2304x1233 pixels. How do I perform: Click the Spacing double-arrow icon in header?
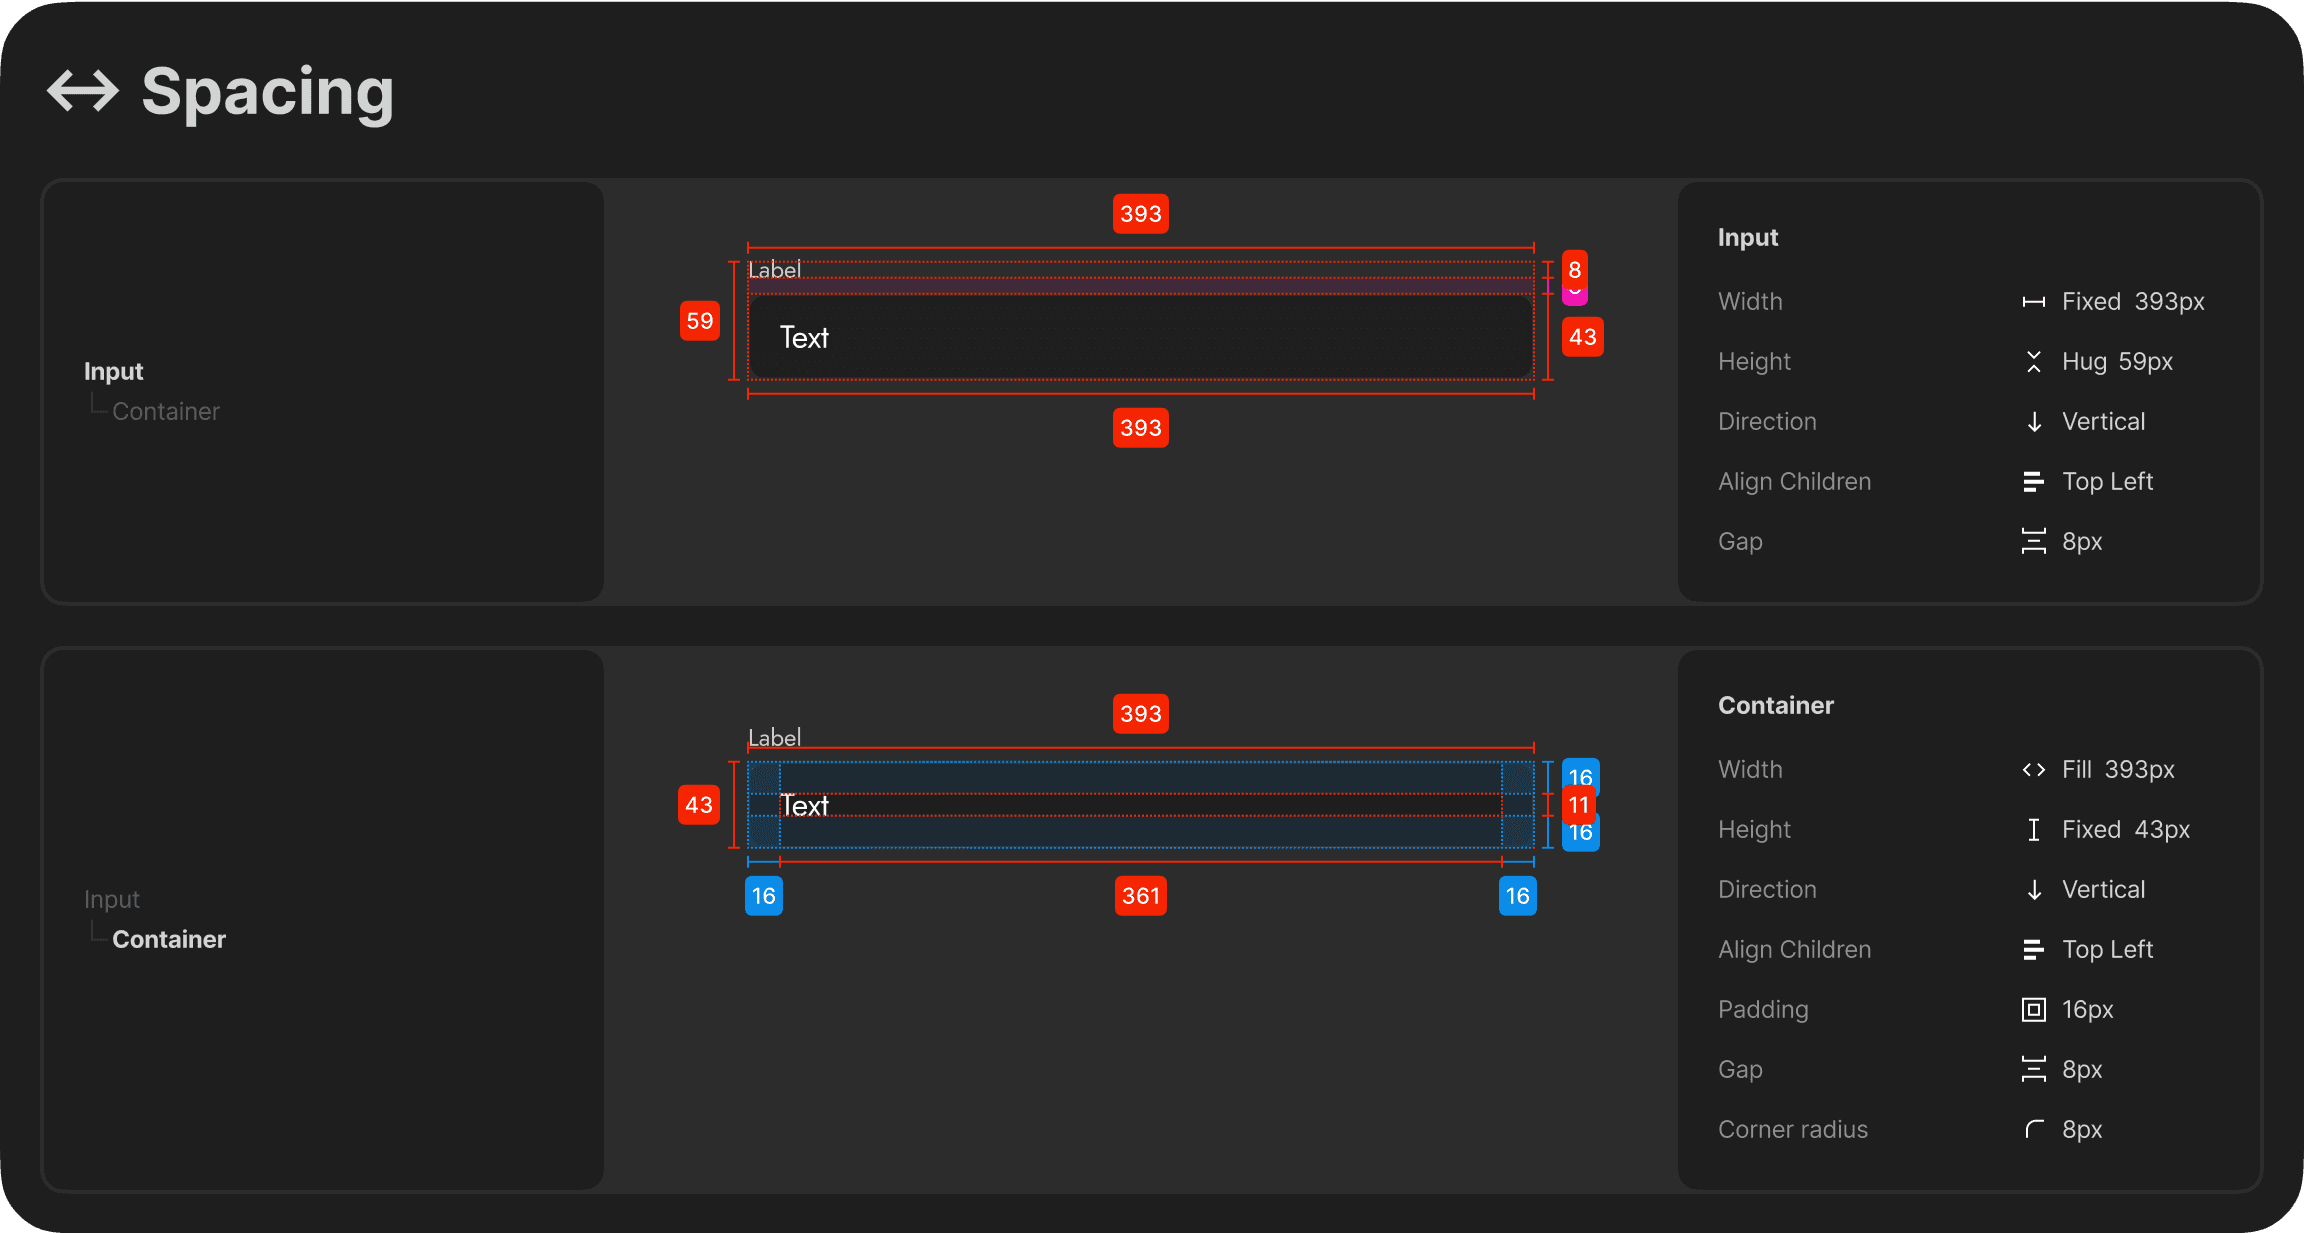click(x=83, y=91)
